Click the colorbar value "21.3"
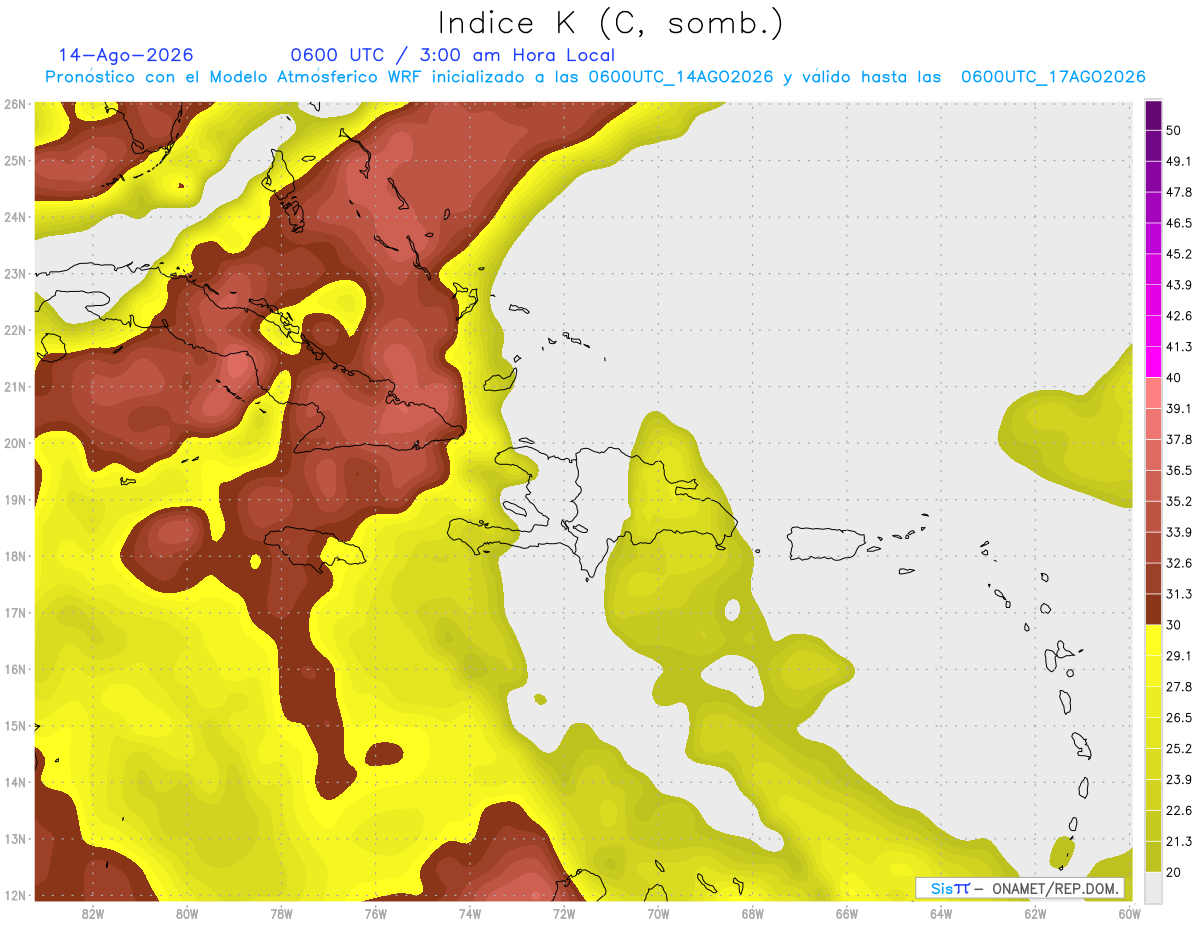This screenshot has height=927, width=1200. pyautogui.click(x=1179, y=842)
